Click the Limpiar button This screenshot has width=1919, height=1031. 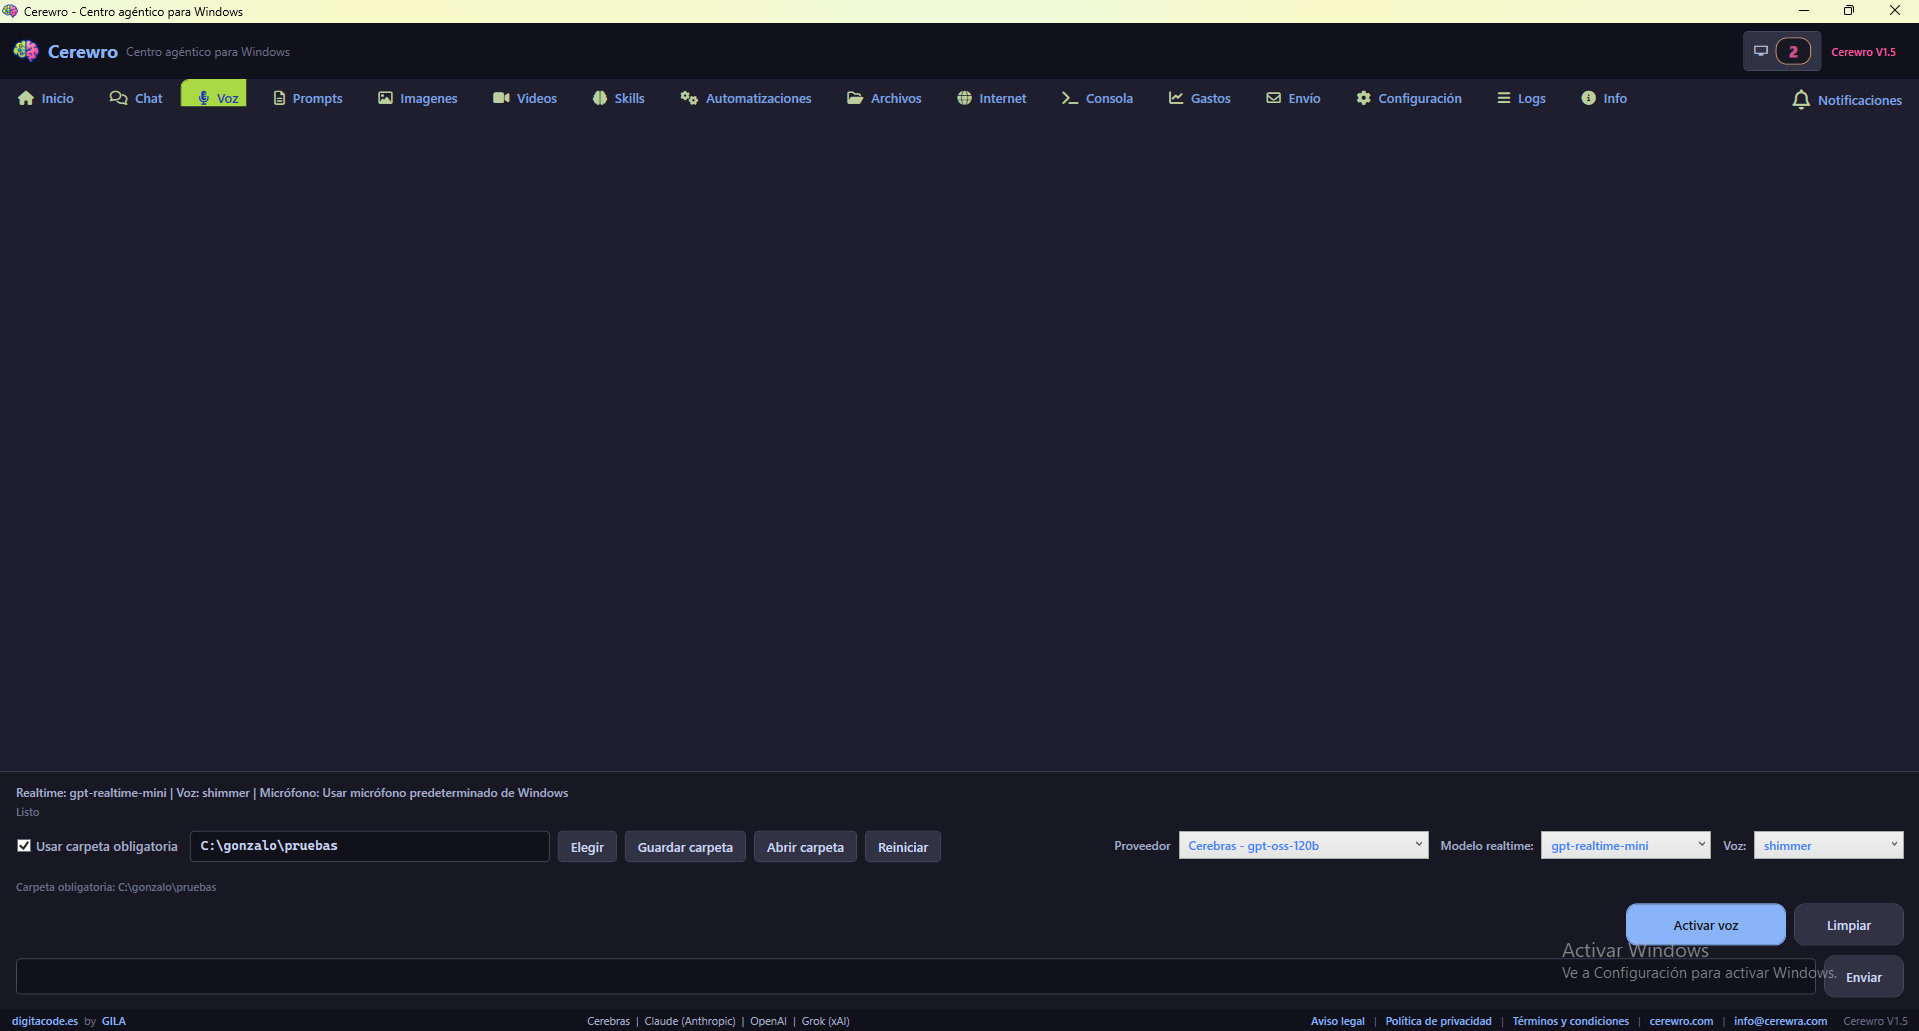(1847, 925)
